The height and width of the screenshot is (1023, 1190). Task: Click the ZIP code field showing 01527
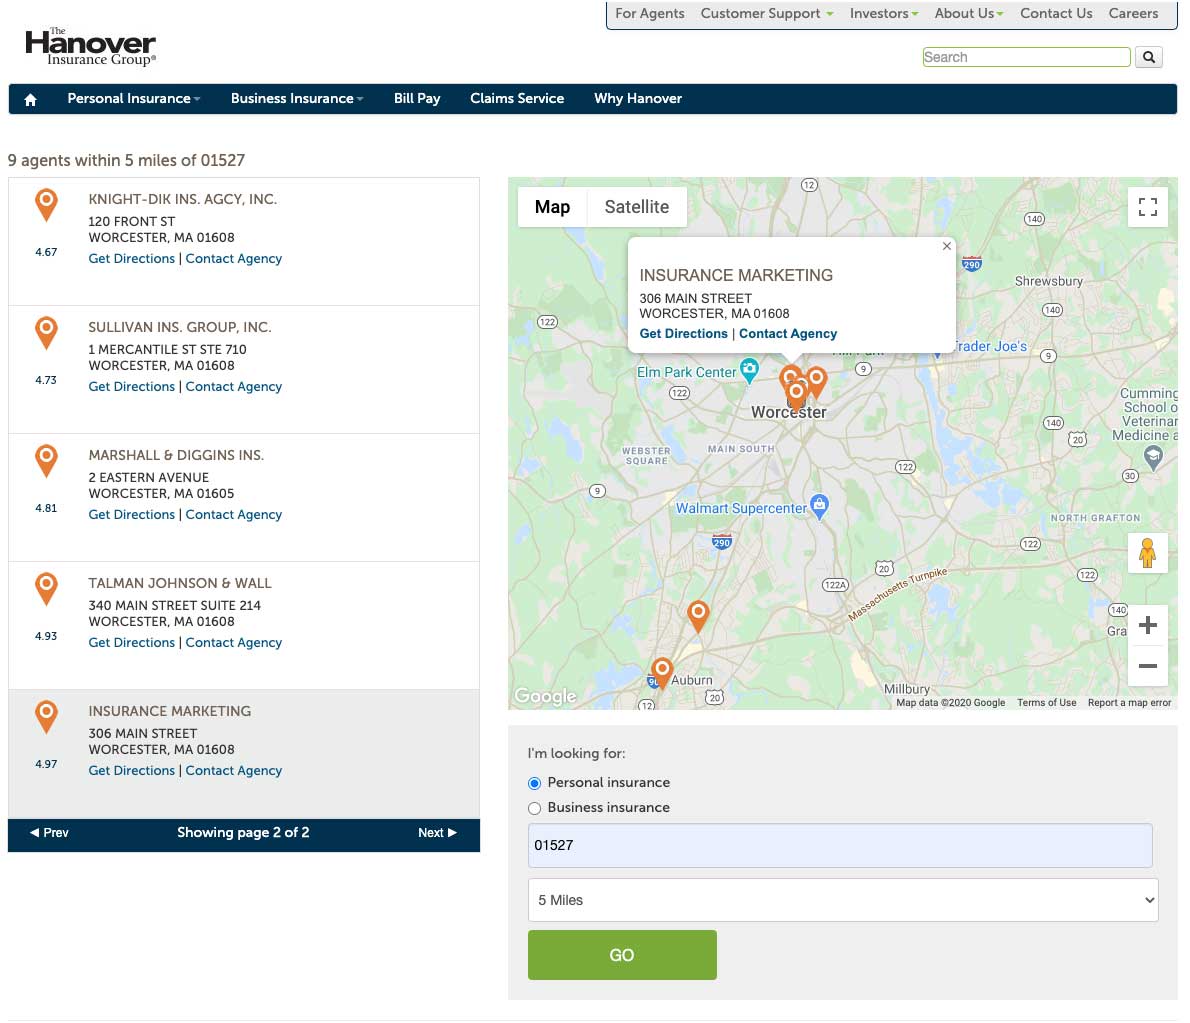840,845
